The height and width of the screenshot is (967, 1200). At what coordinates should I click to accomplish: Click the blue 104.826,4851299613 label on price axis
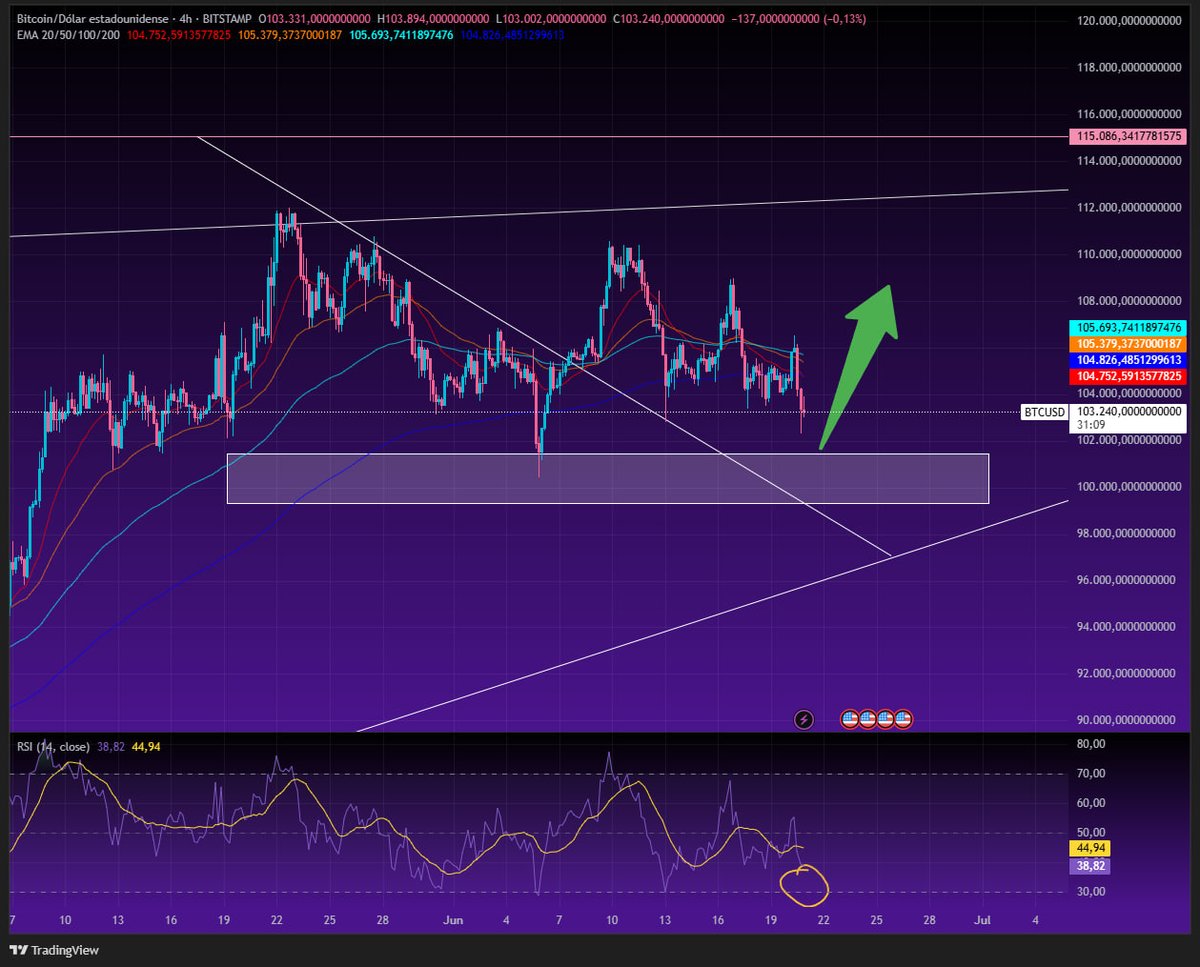click(1128, 360)
